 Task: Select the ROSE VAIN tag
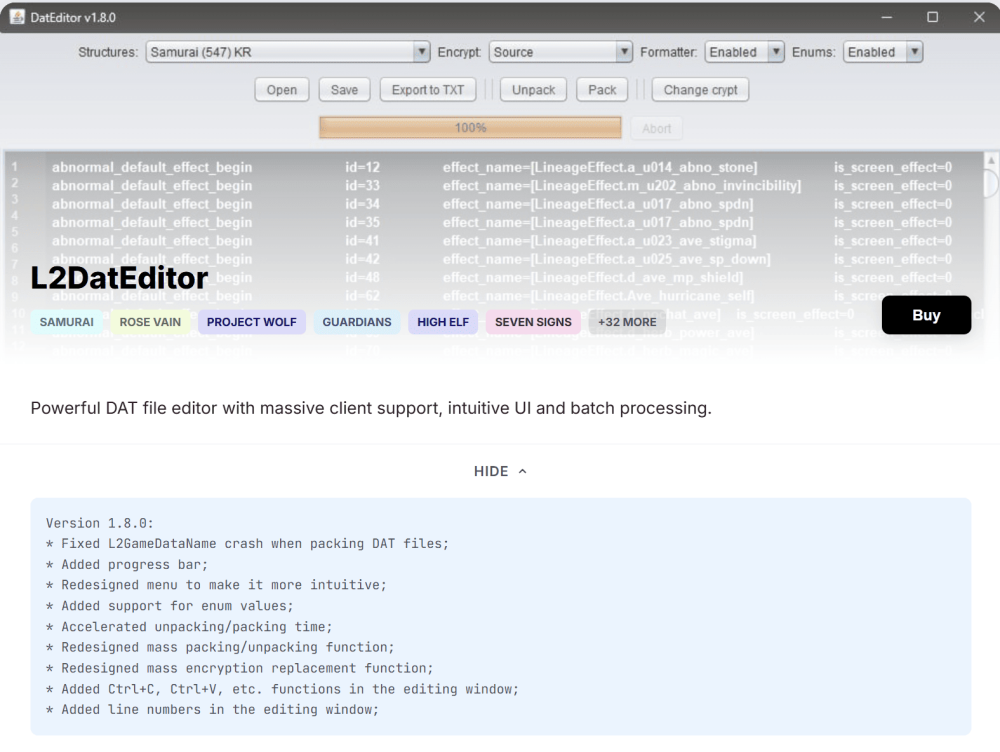(150, 322)
